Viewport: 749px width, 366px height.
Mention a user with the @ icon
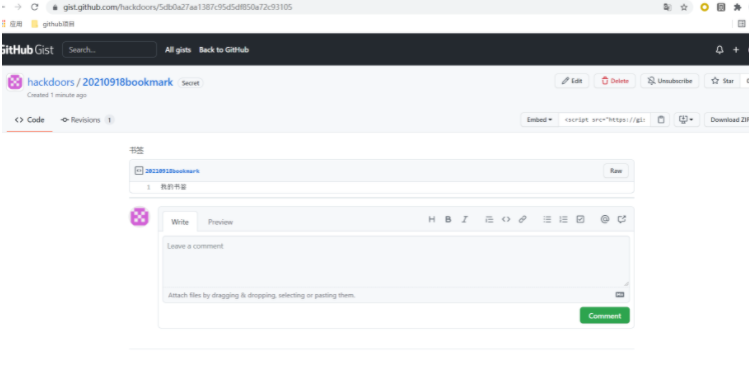point(605,219)
